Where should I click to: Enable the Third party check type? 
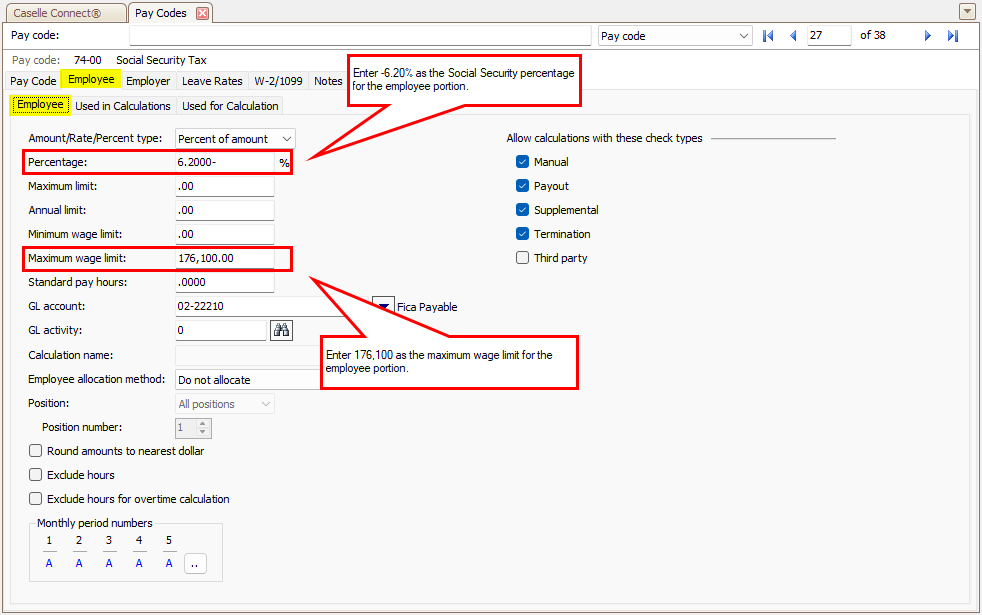point(522,258)
